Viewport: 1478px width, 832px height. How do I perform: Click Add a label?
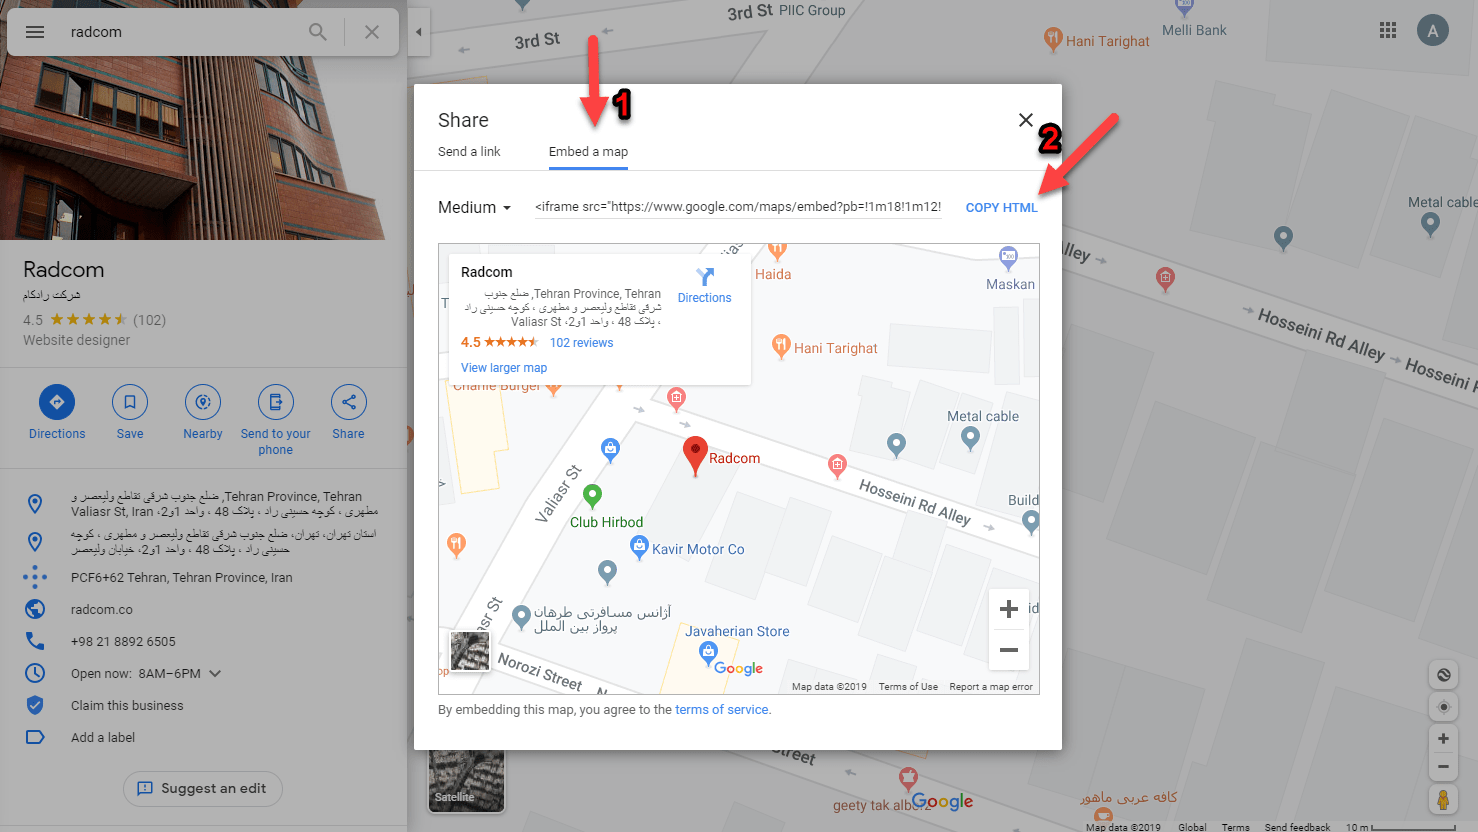(103, 737)
